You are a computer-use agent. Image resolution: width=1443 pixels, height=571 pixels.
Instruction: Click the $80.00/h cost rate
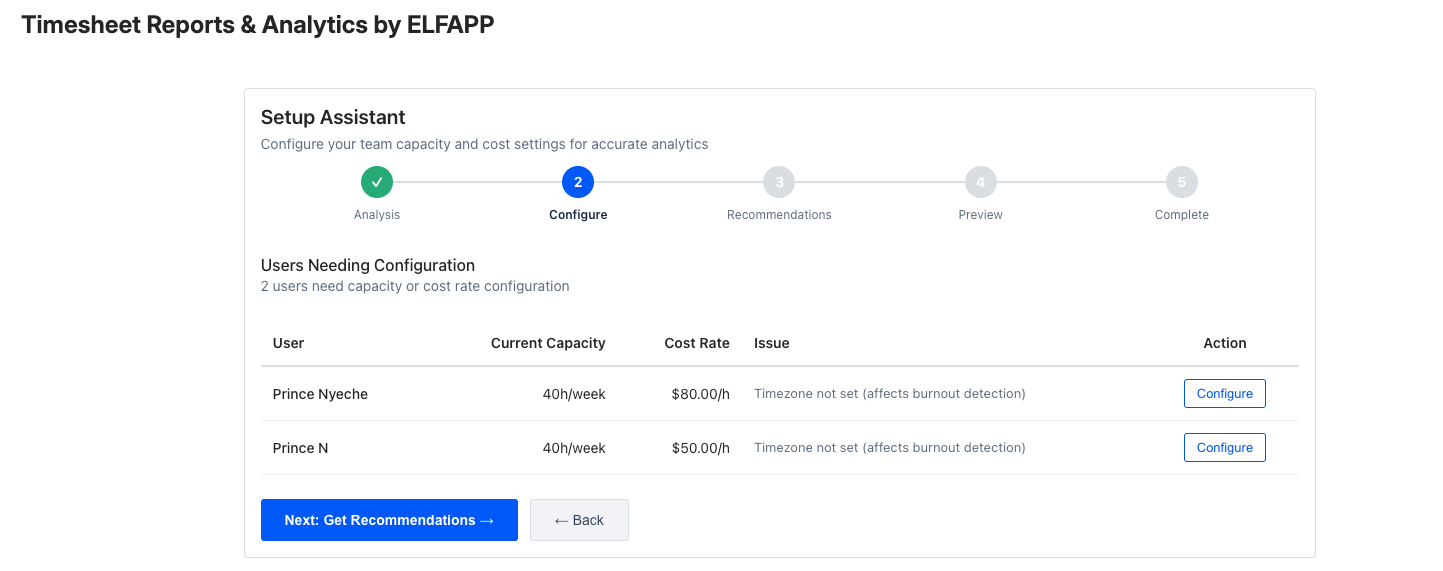point(701,394)
